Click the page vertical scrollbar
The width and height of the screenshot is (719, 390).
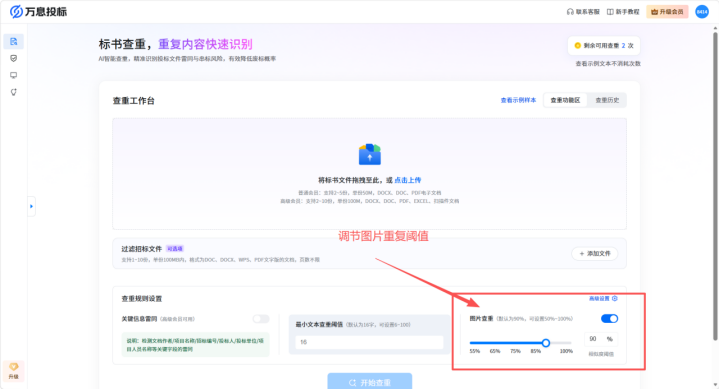click(x=715, y=186)
